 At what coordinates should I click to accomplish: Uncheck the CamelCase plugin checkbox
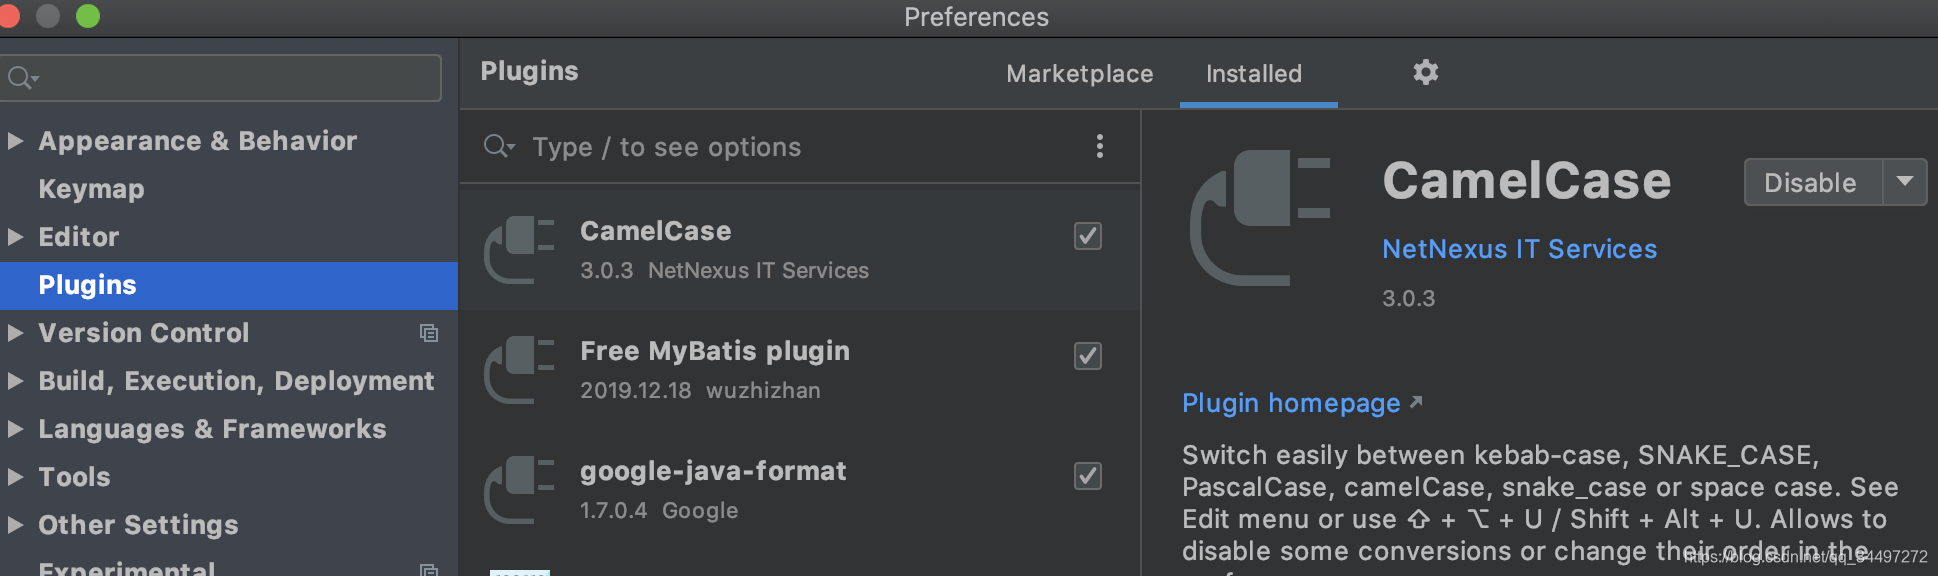click(1087, 236)
